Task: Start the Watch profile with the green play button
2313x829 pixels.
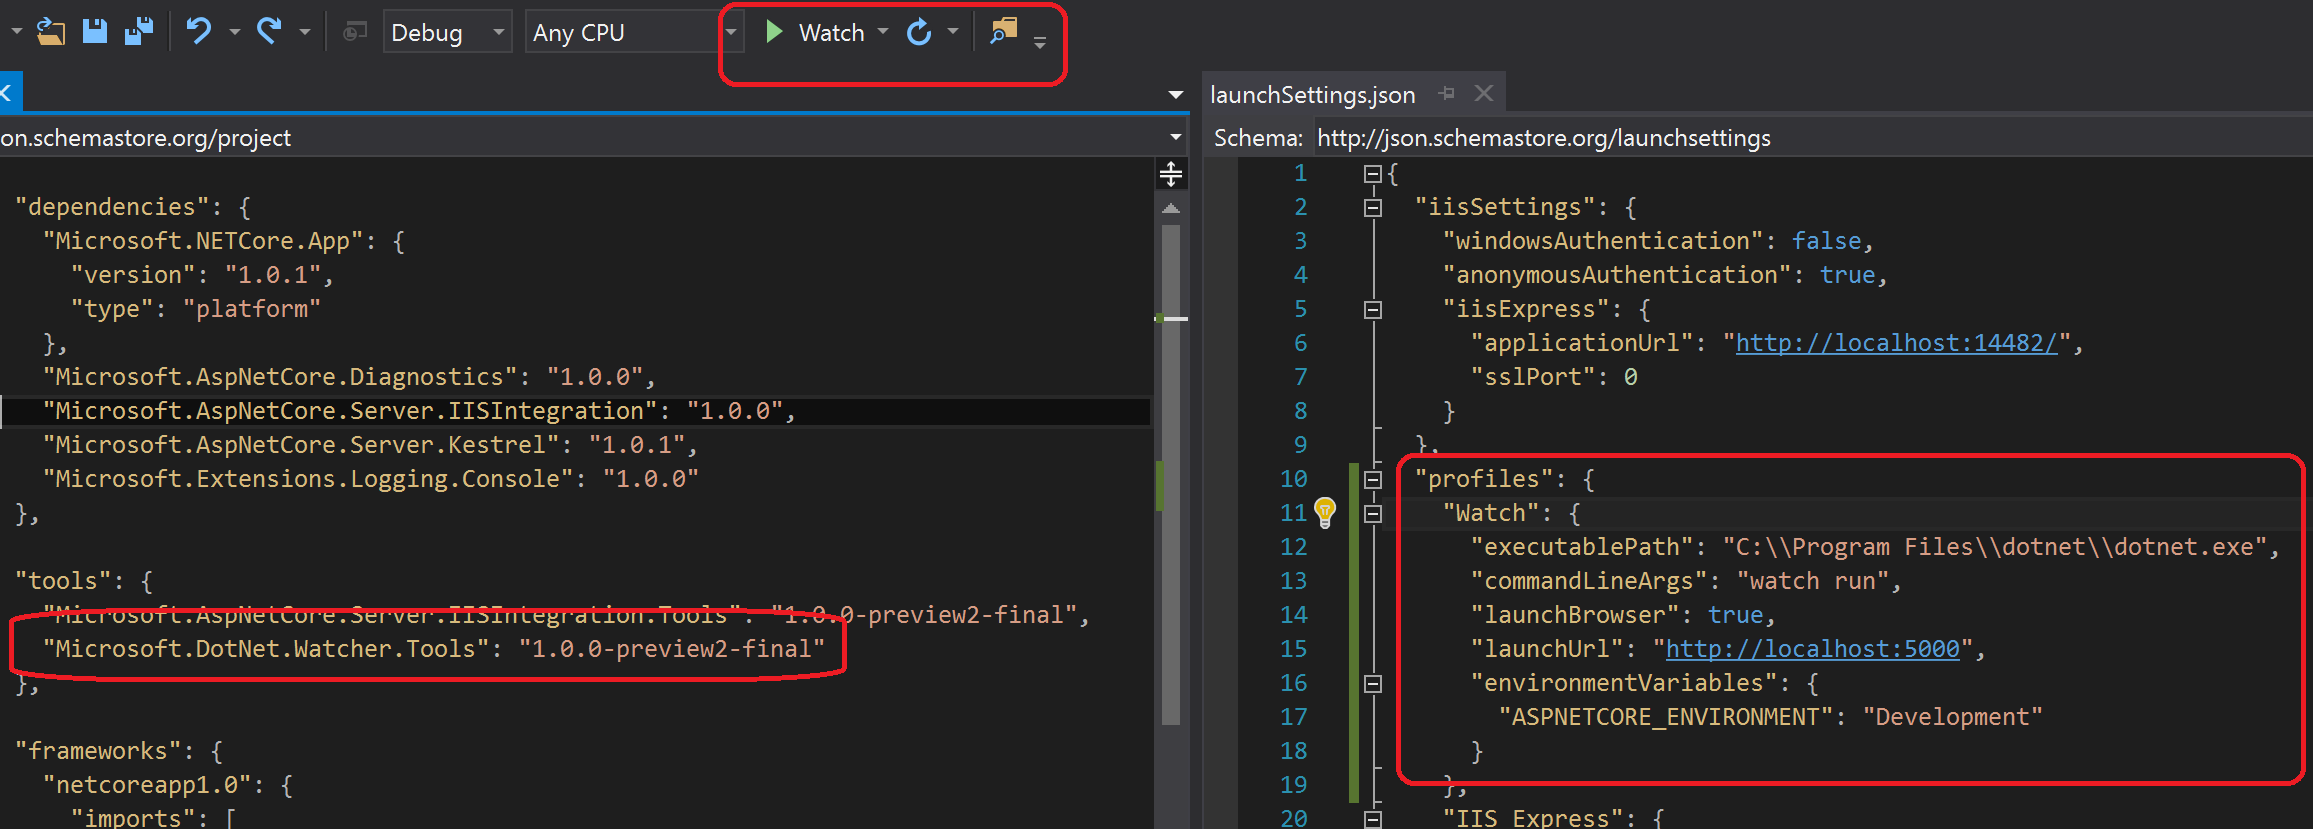Action: coord(773,32)
